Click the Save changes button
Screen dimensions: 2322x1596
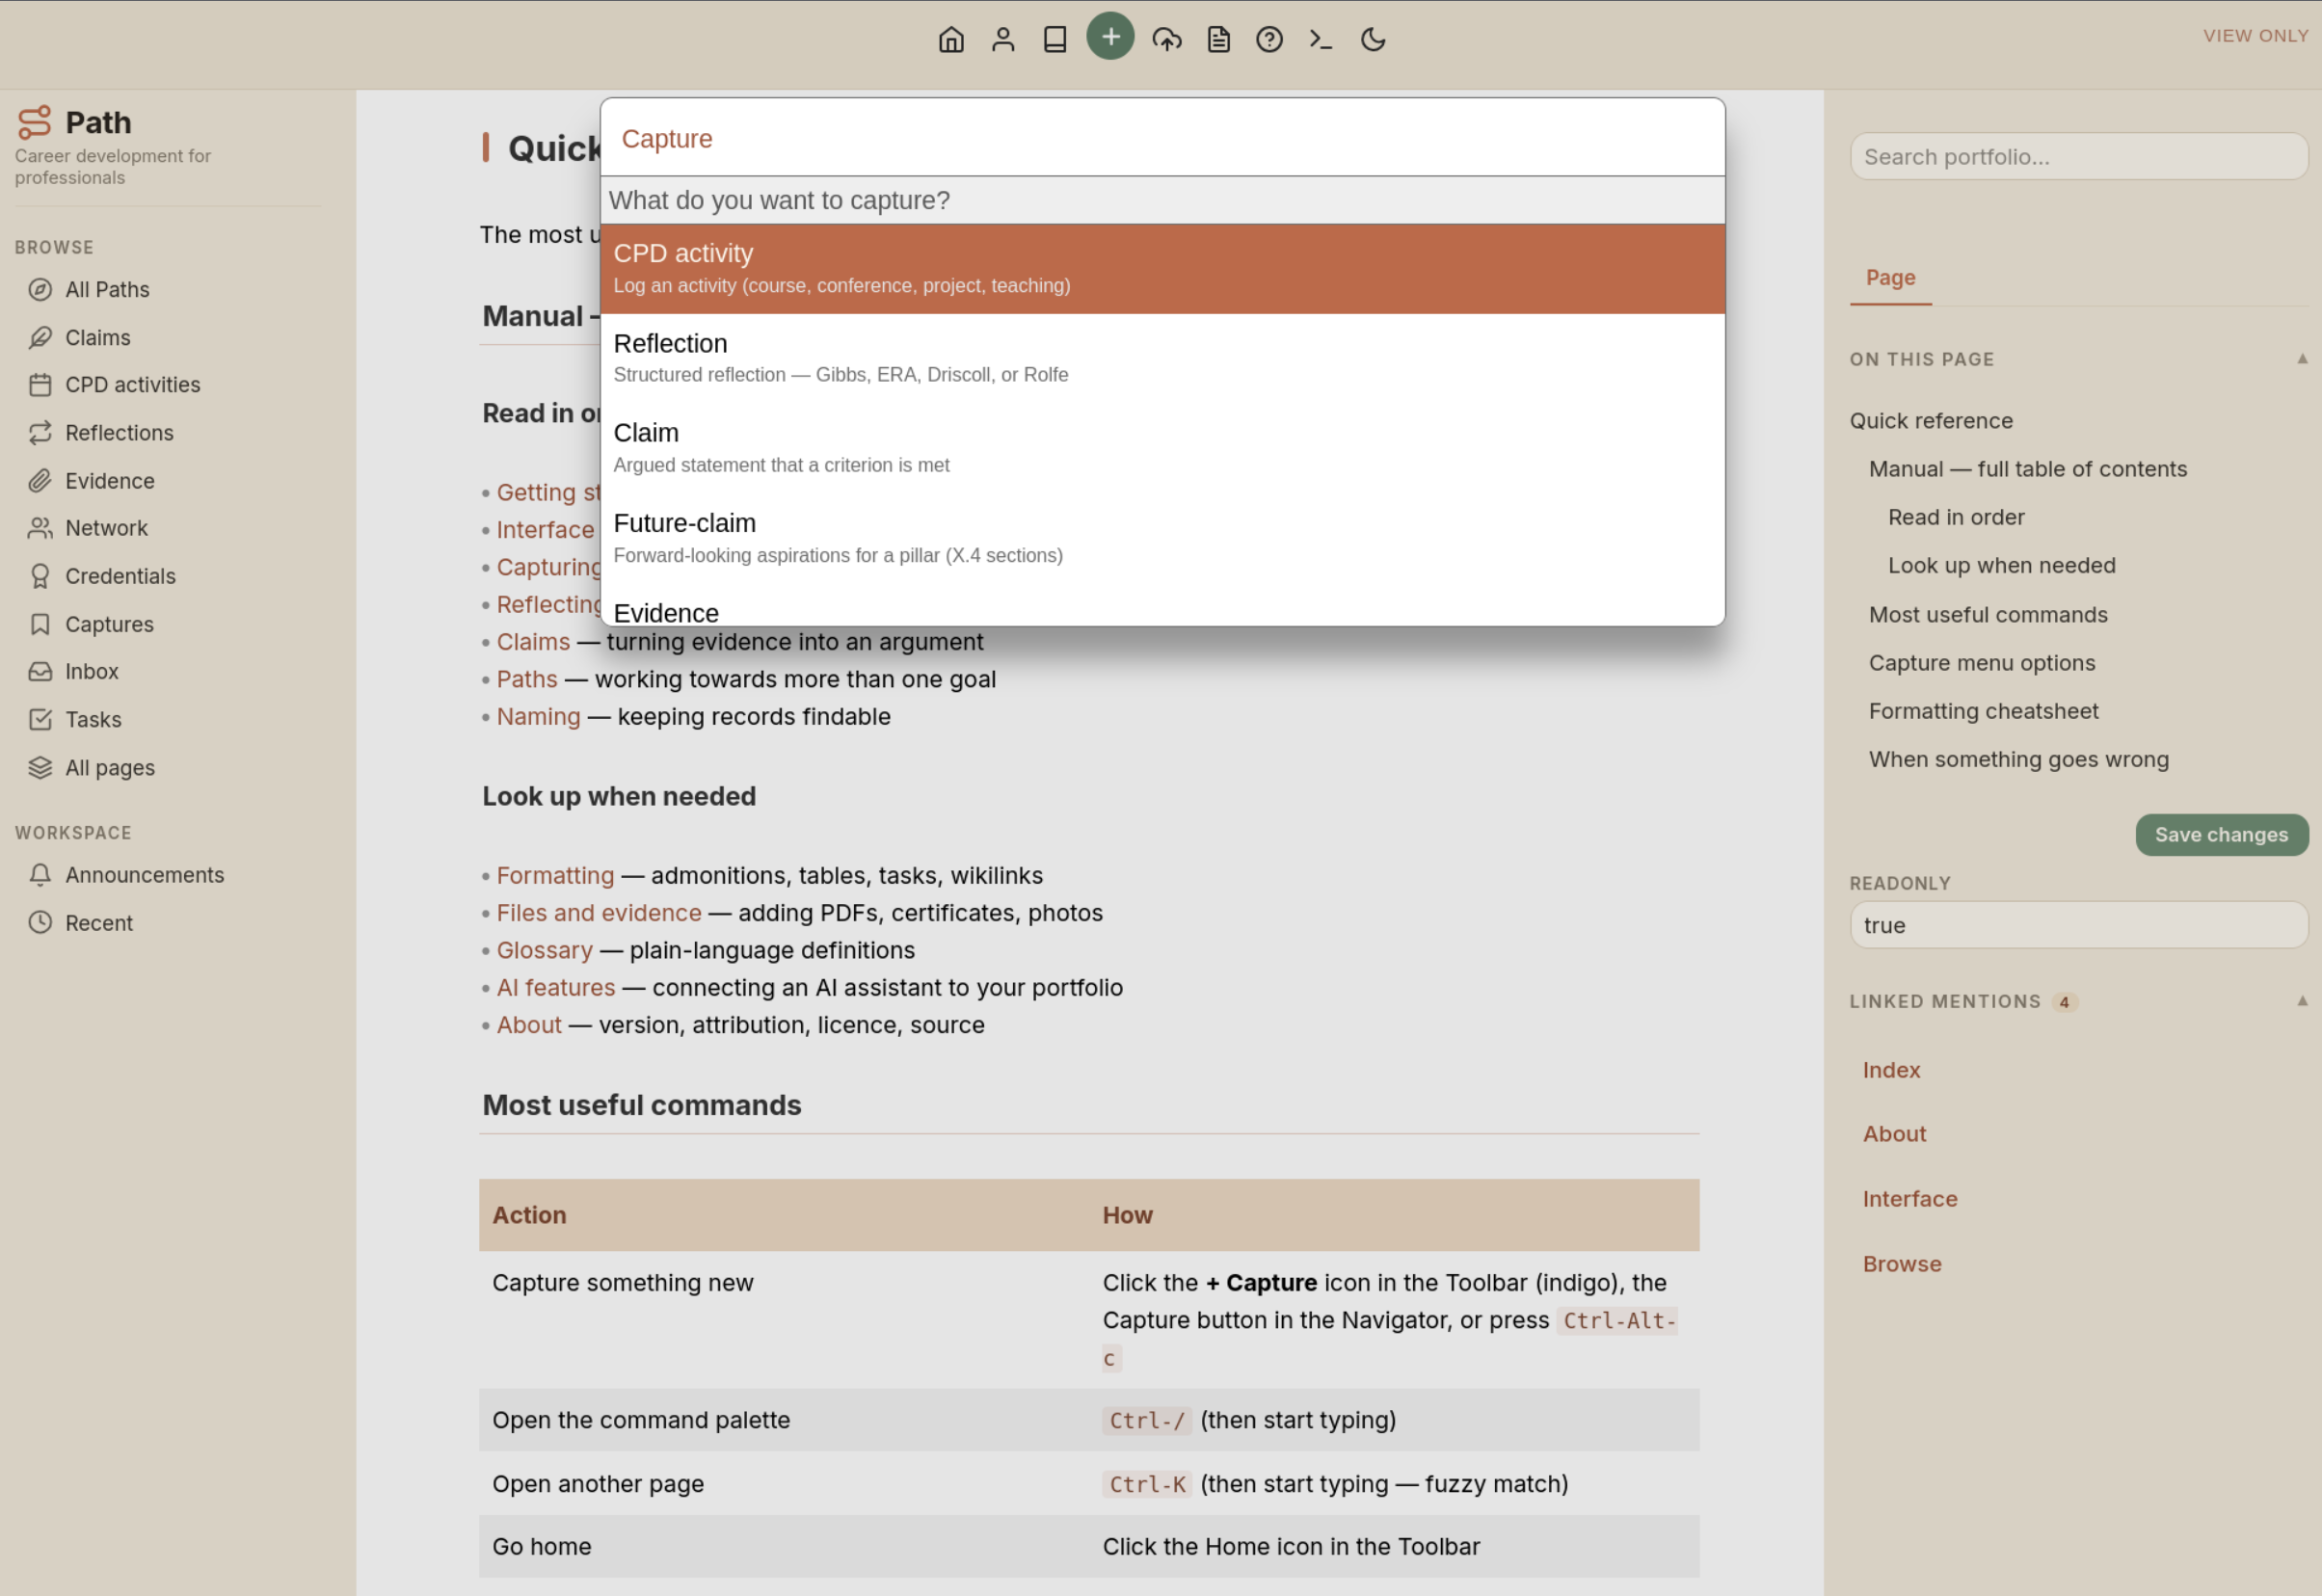pyautogui.click(x=2221, y=835)
